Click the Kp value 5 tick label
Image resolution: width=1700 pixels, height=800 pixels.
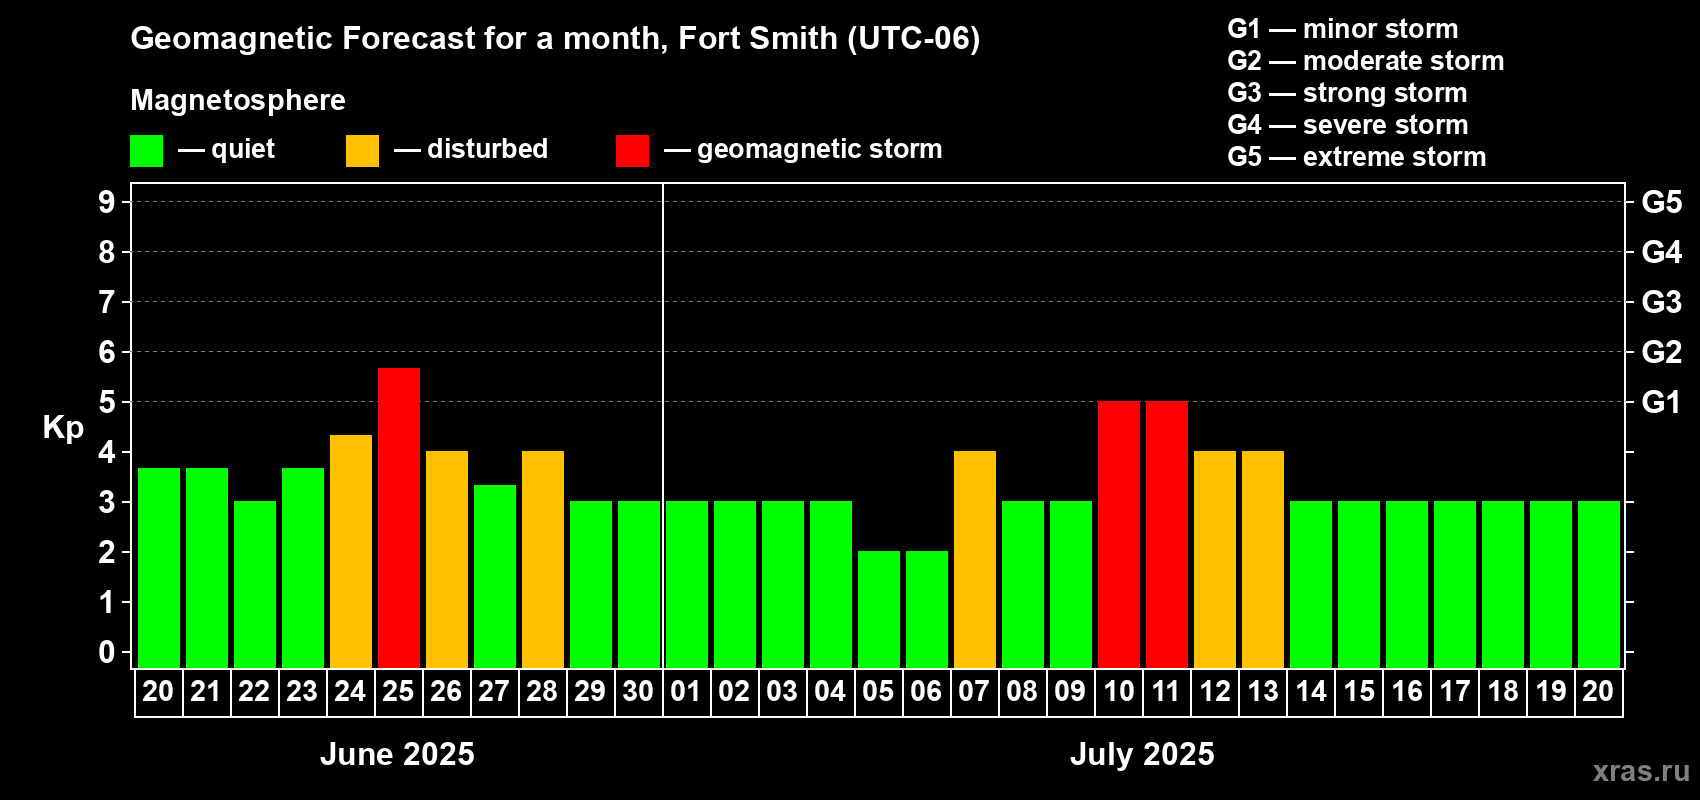107,402
